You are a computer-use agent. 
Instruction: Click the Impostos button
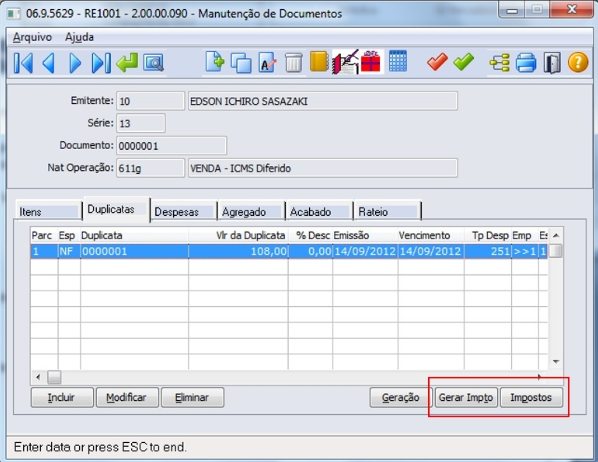(531, 398)
